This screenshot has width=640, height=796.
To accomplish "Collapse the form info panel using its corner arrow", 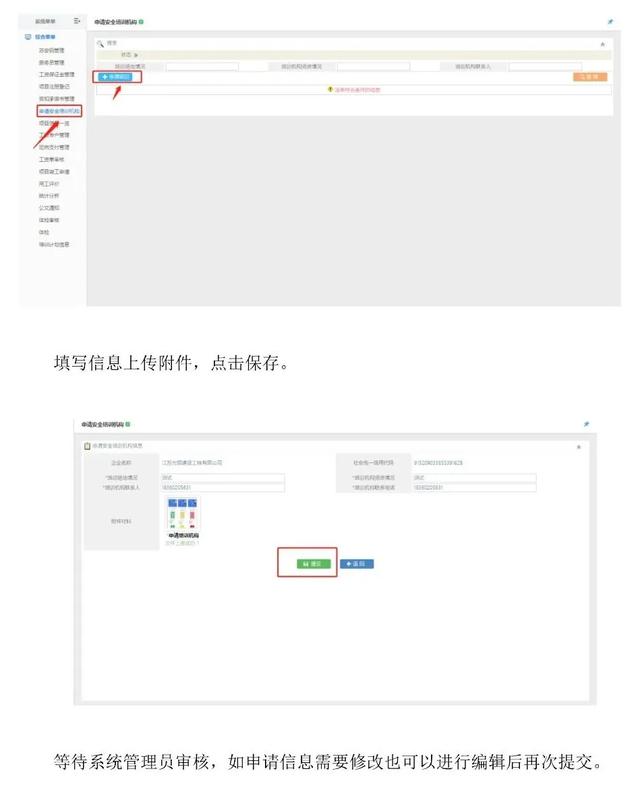I will [578, 446].
